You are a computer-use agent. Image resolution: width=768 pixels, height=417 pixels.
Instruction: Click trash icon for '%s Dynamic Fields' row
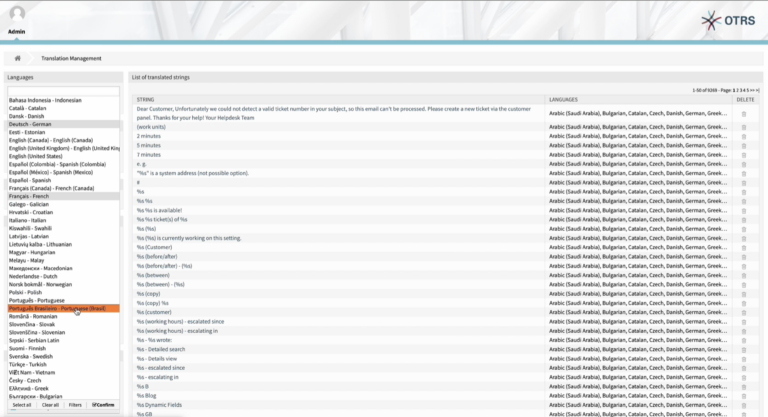[744, 406]
